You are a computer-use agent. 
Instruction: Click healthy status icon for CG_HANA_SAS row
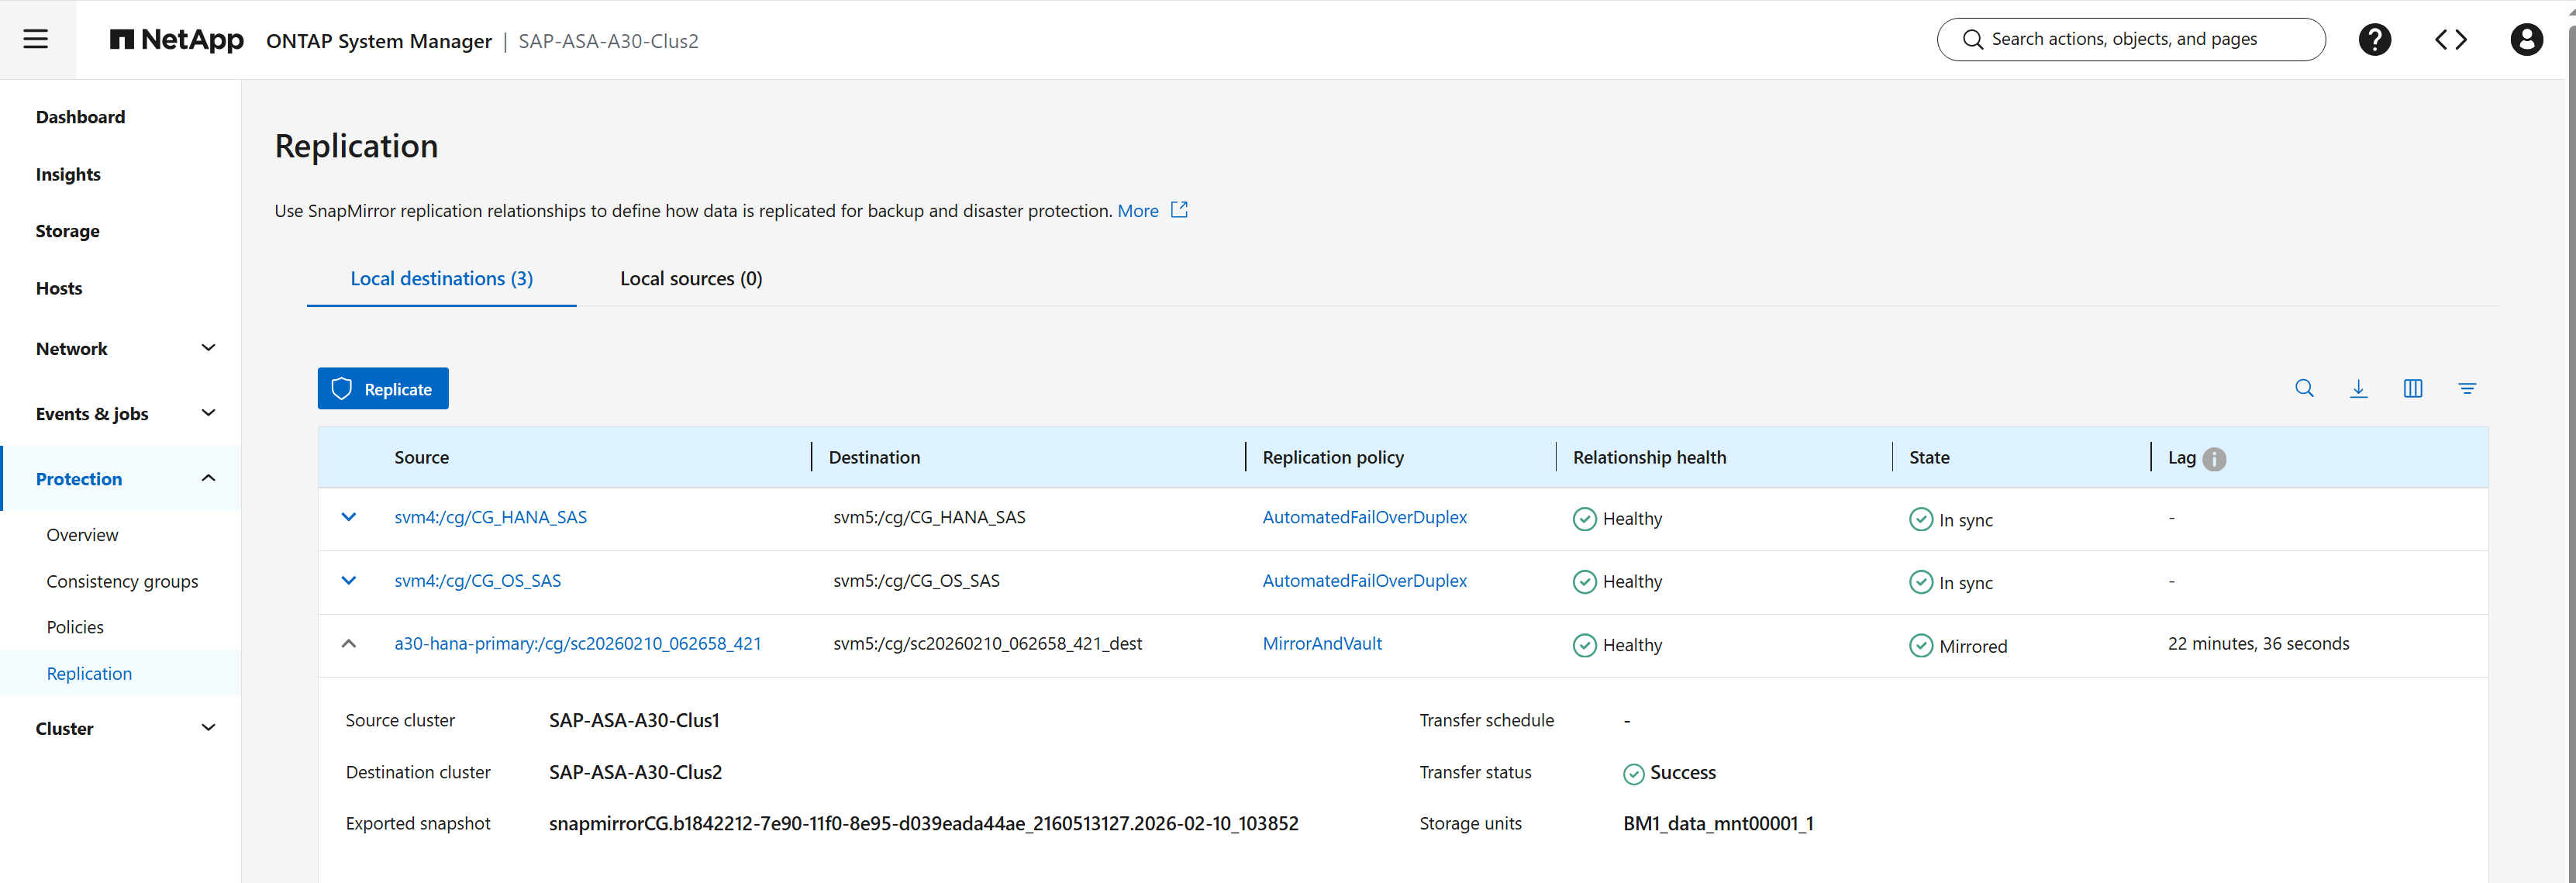(1584, 519)
